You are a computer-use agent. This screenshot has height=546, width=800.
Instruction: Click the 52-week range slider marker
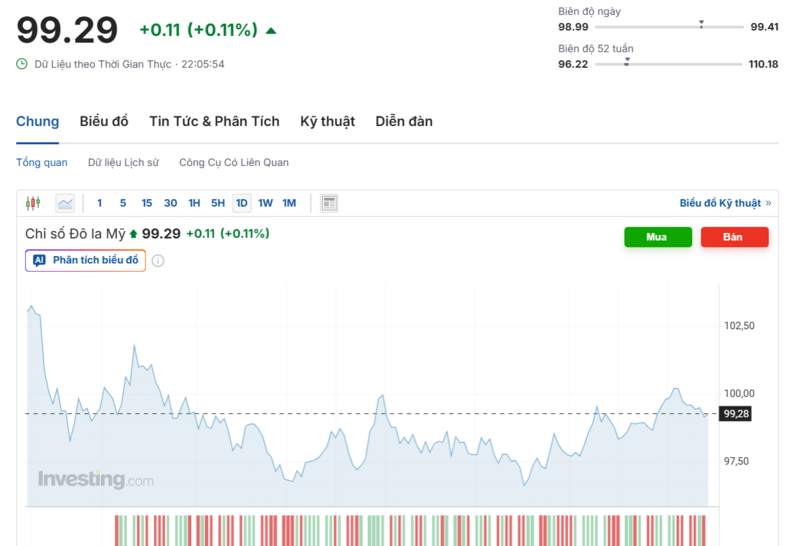pyautogui.click(x=627, y=62)
